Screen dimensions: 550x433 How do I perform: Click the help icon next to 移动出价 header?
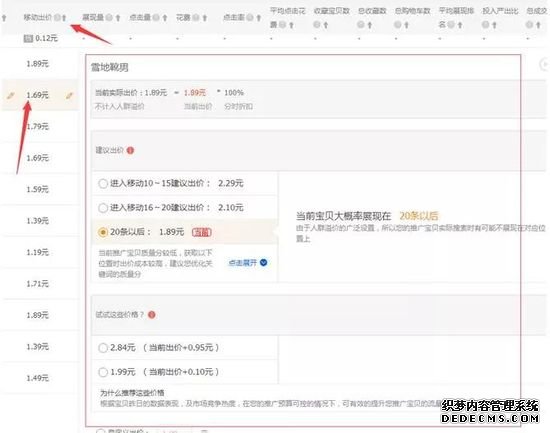pos(57,17)
